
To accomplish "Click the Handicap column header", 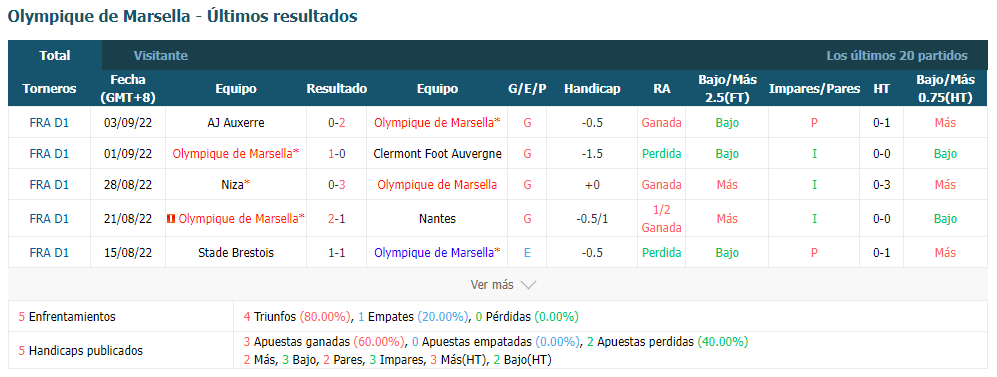I will 592,89.
